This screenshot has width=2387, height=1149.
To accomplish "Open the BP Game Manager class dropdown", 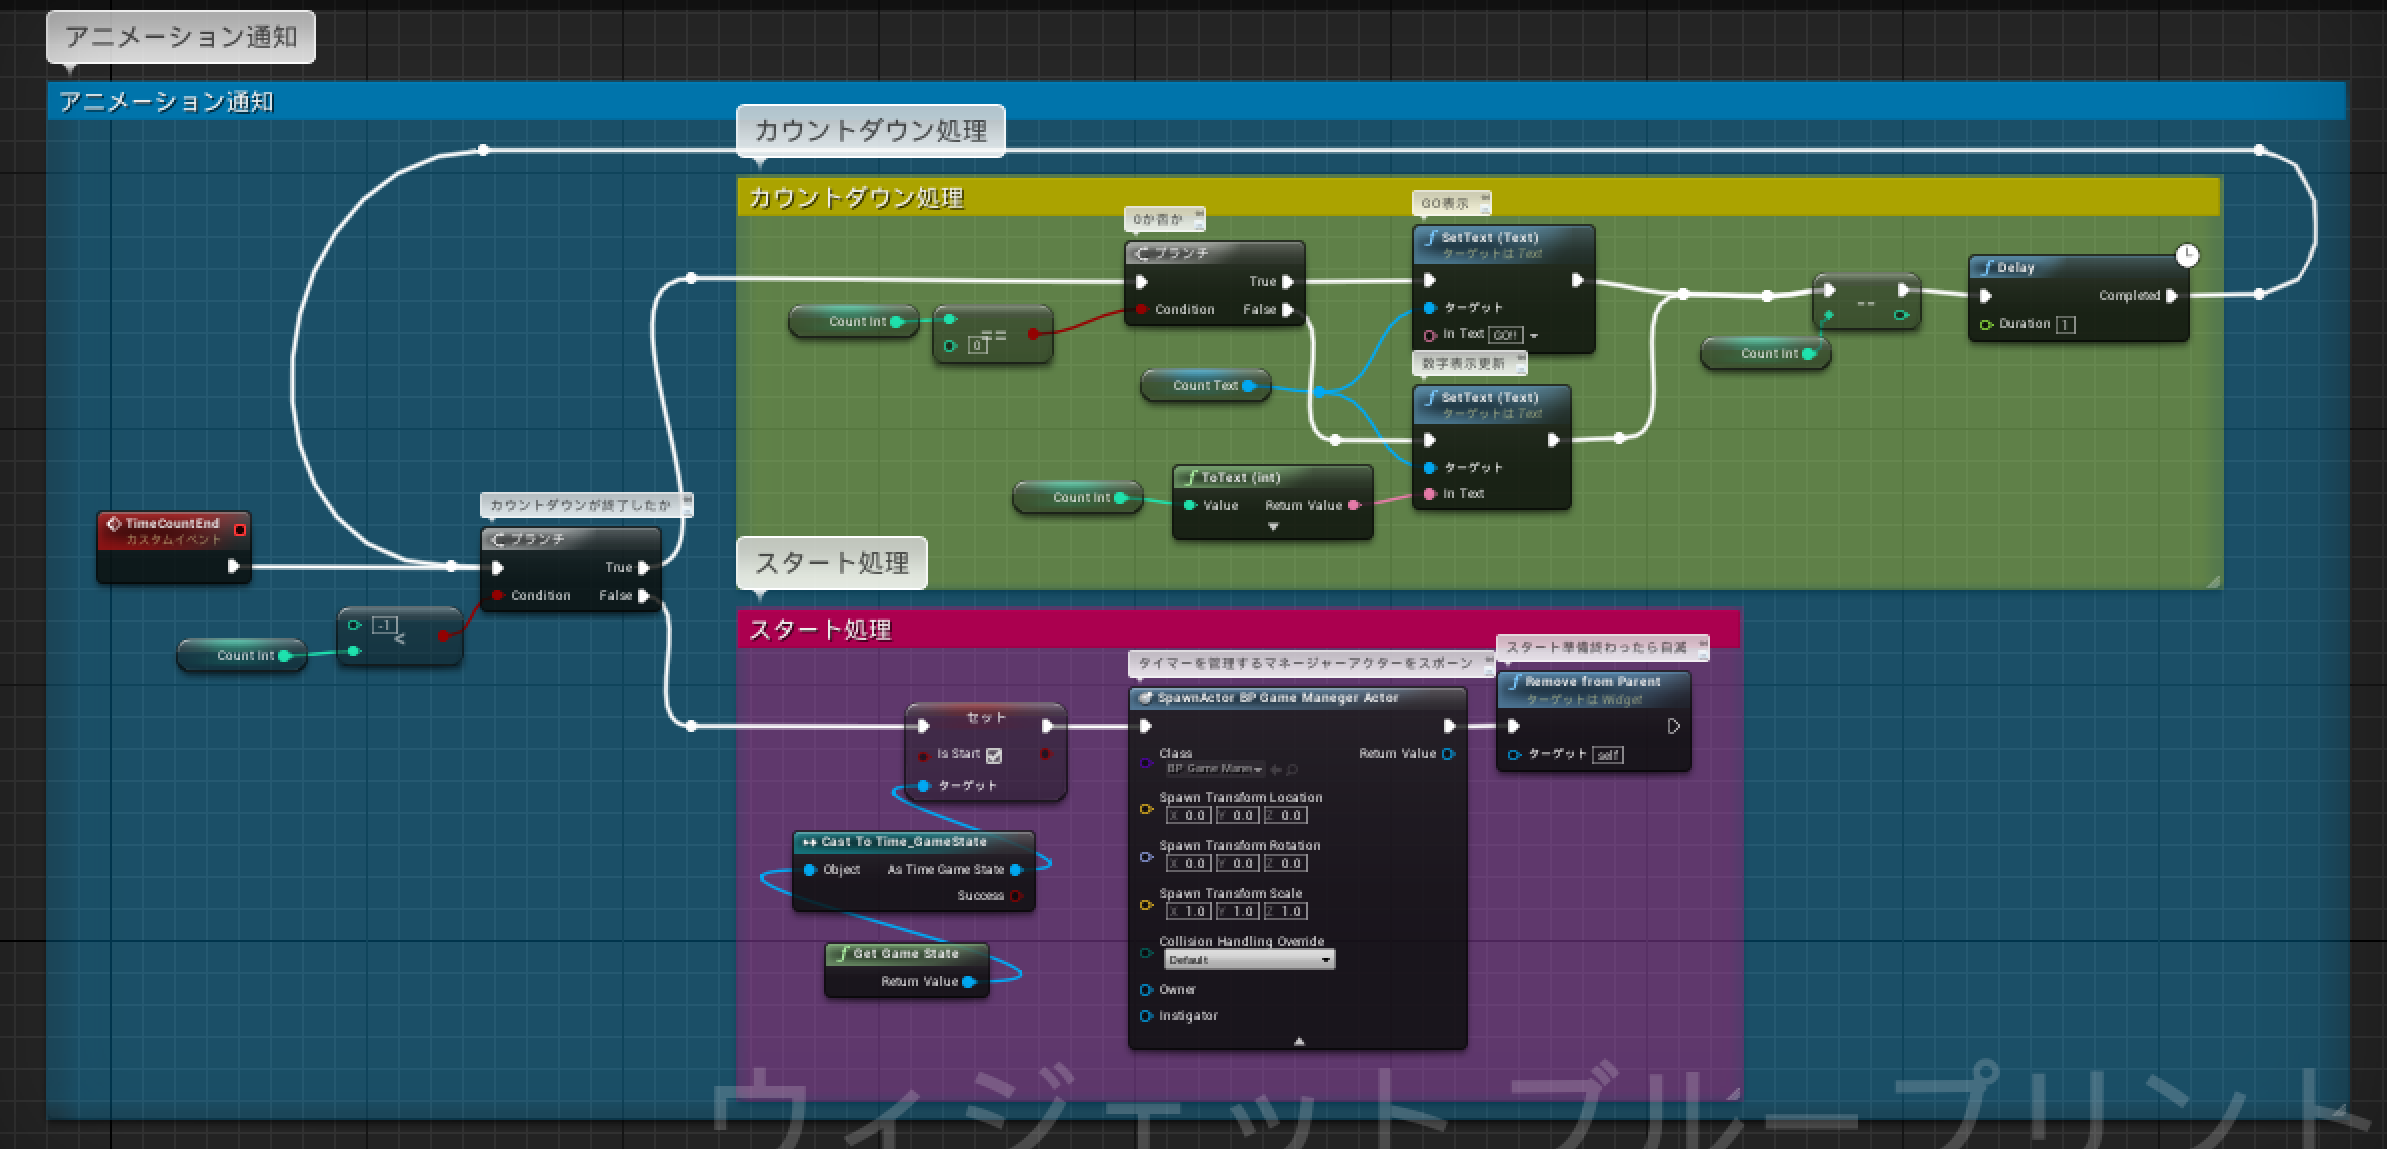I will point(1214,770).
